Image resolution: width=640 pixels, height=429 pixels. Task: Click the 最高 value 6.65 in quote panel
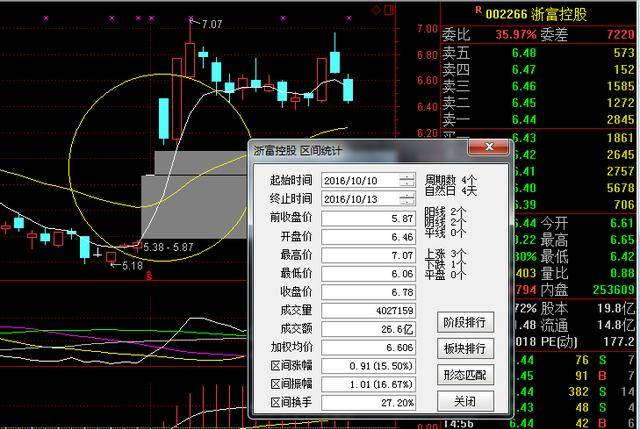[622, 240]
